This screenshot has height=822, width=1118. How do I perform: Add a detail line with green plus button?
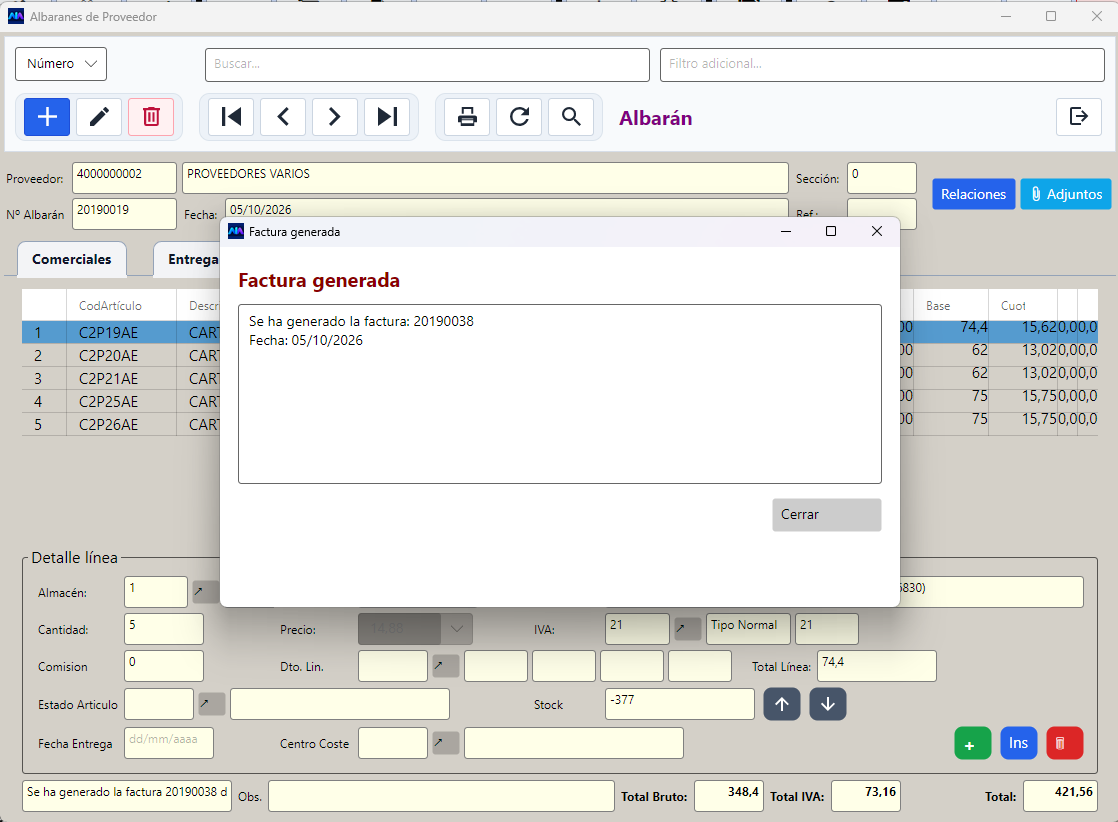tap(973, 744)
